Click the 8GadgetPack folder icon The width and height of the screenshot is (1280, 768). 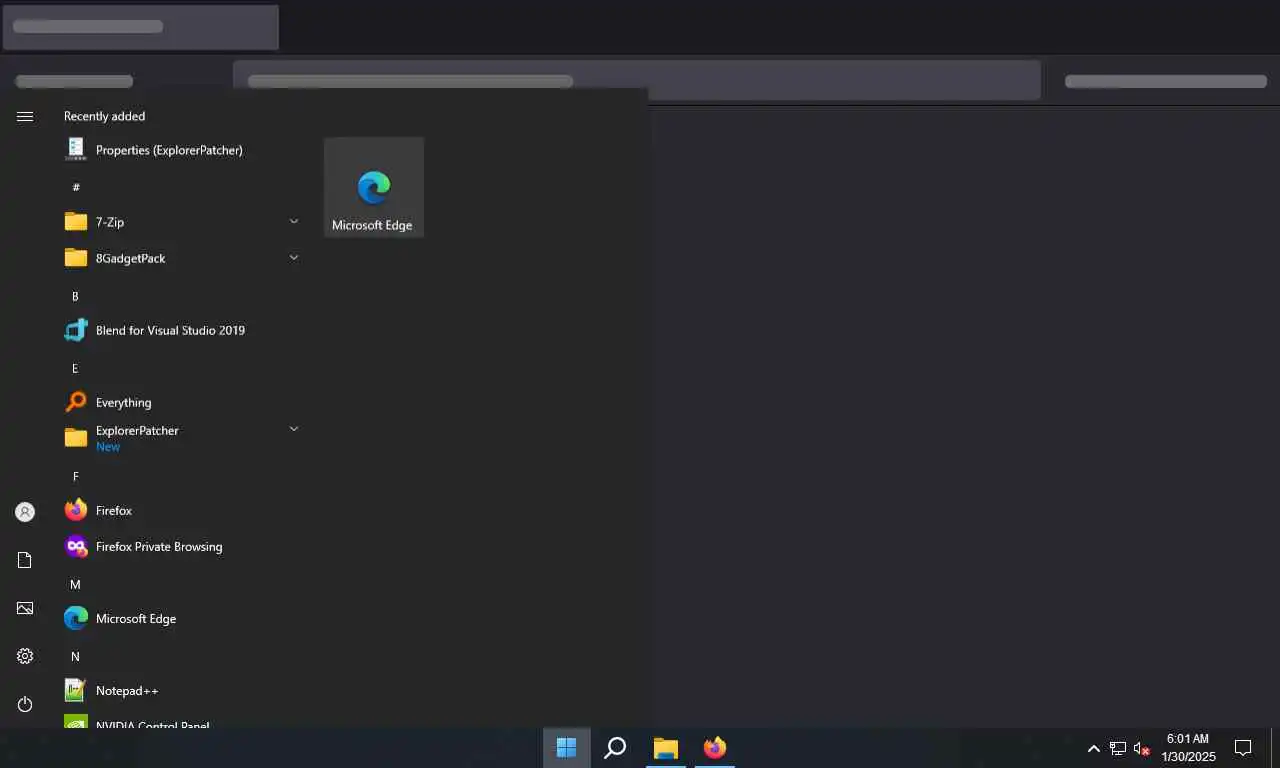point(76,258)
